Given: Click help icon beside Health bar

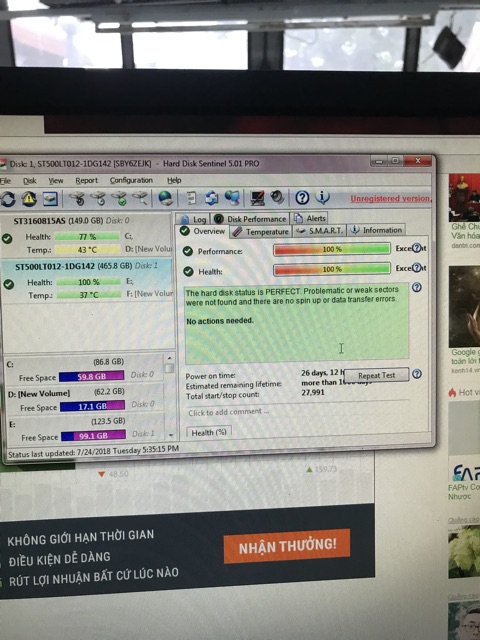Looking at the screenshot, I should tap(416, 268).
